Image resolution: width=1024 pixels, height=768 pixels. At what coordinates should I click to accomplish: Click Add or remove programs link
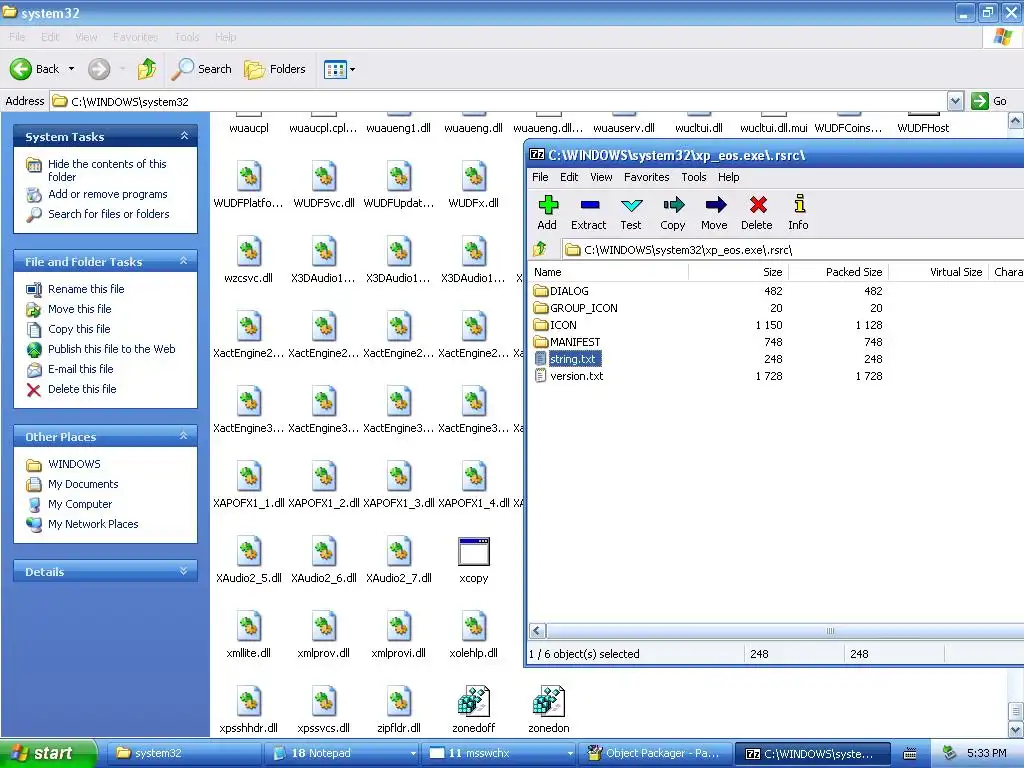[x=108, y=194]
